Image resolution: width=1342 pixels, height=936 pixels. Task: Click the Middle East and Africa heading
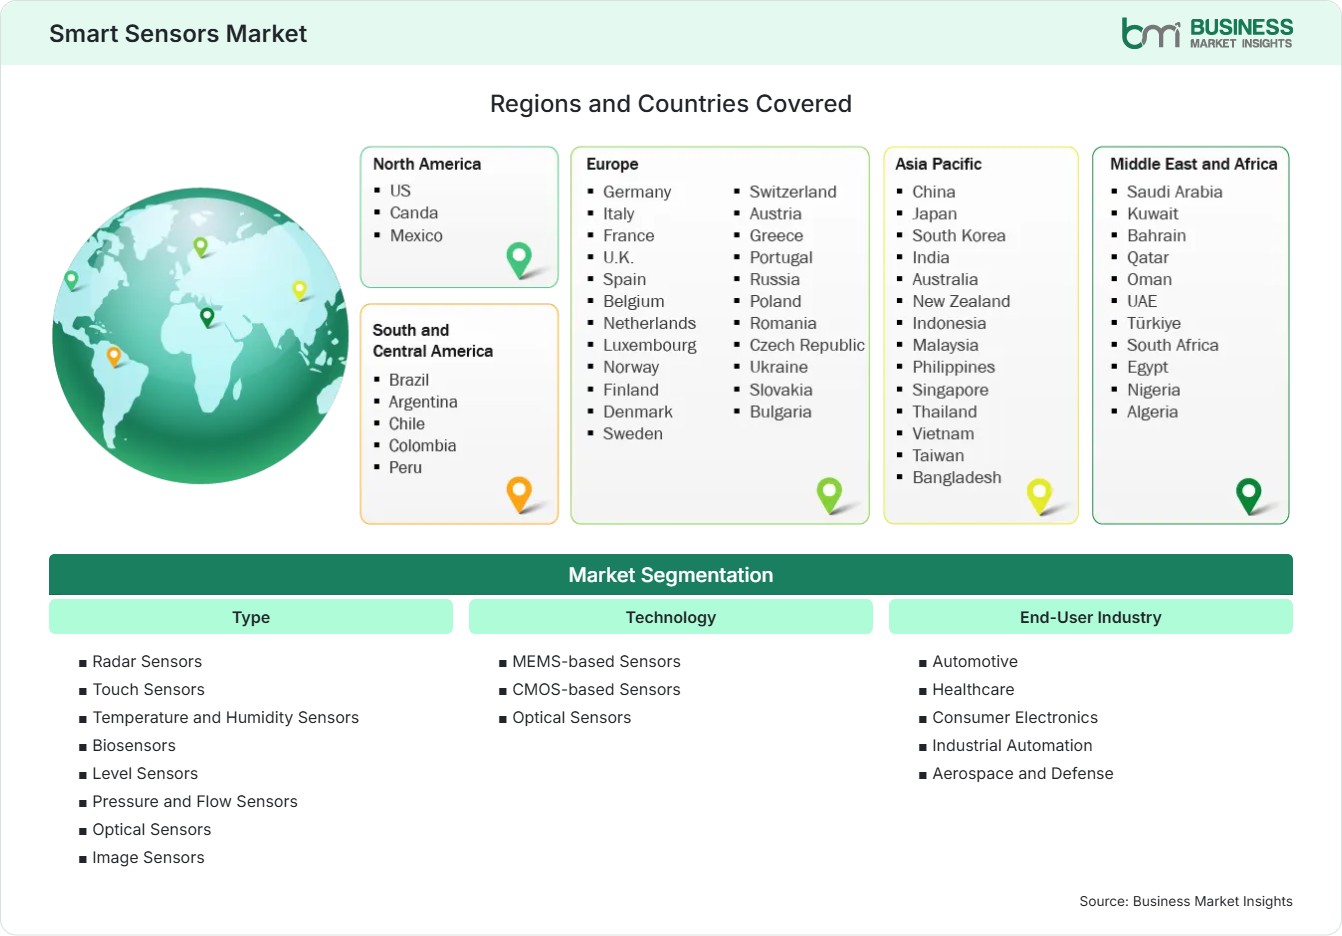point(1194,164)
